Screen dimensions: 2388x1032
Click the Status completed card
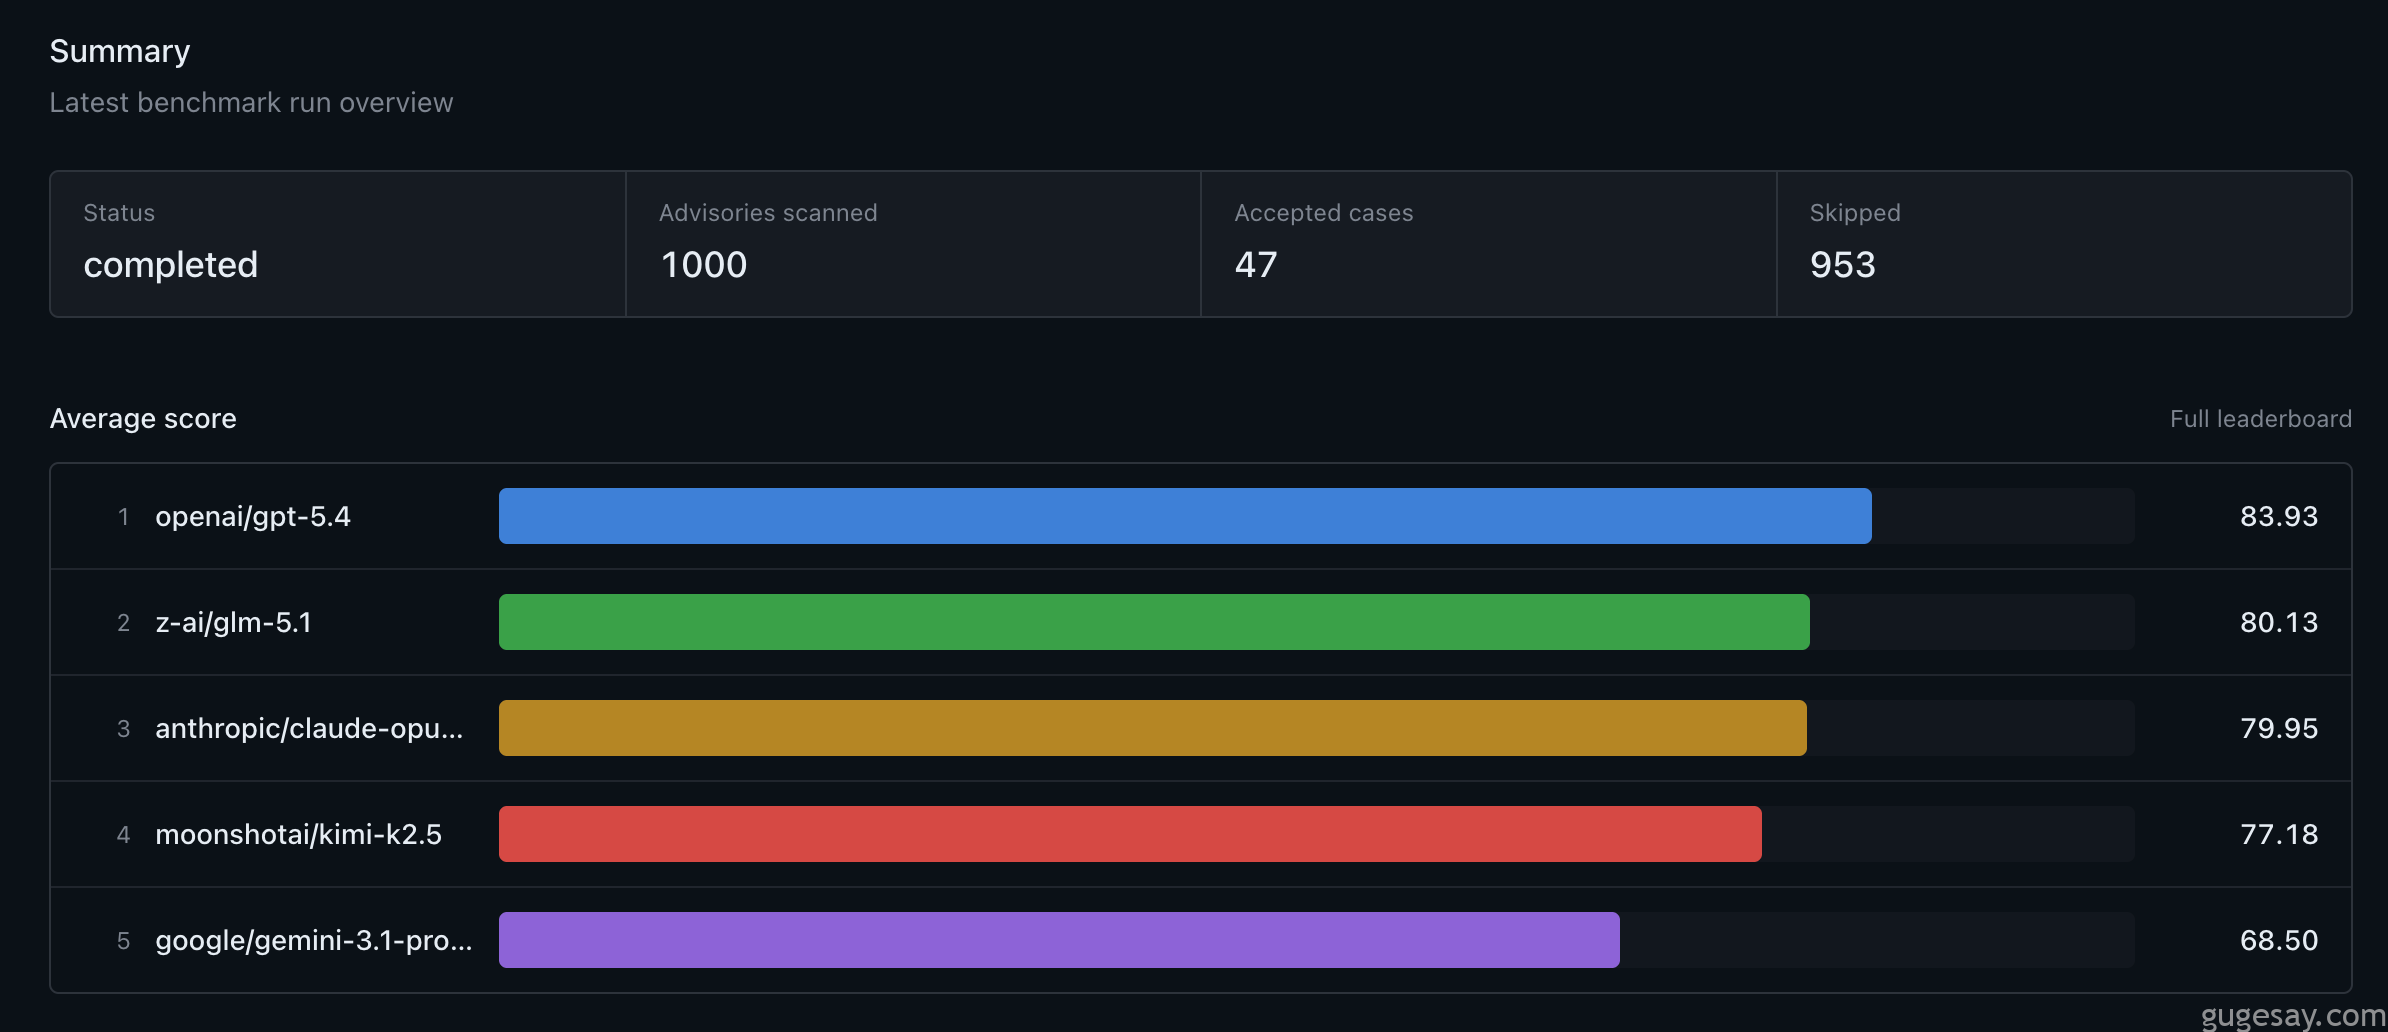tap(338, 244)
